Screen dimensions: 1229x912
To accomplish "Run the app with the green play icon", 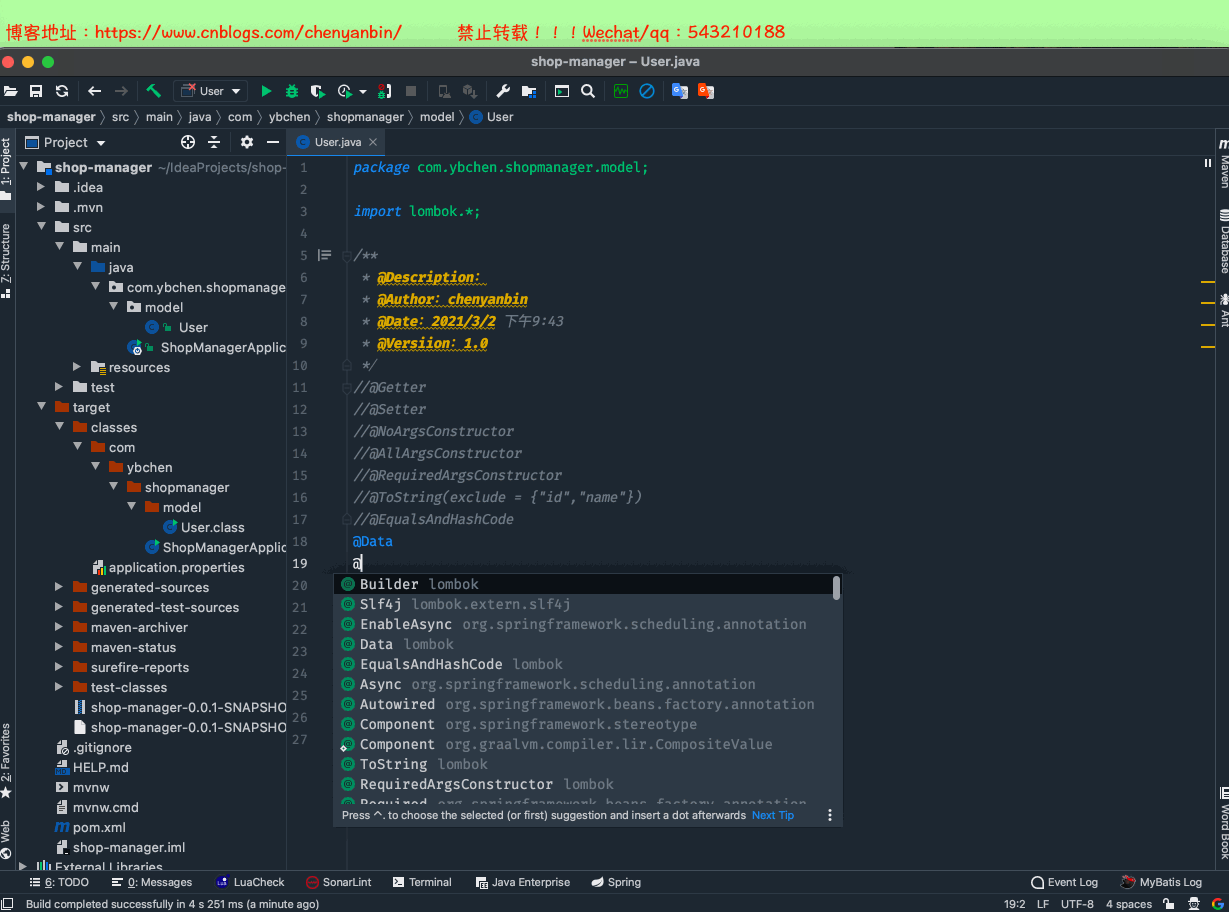I will pyautogui.click(x=266, y=91).
